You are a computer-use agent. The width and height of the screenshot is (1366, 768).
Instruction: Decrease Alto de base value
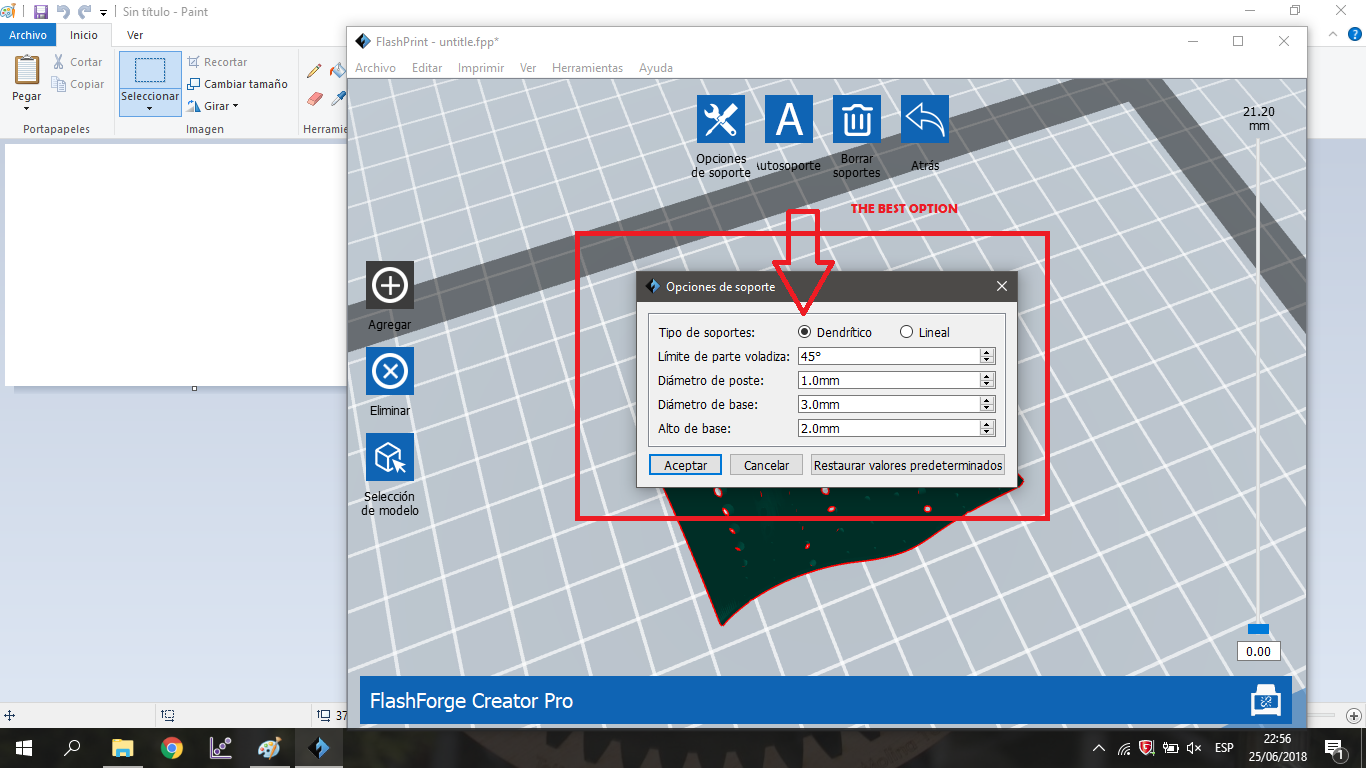pyautogui.click(x=987, y=432)
